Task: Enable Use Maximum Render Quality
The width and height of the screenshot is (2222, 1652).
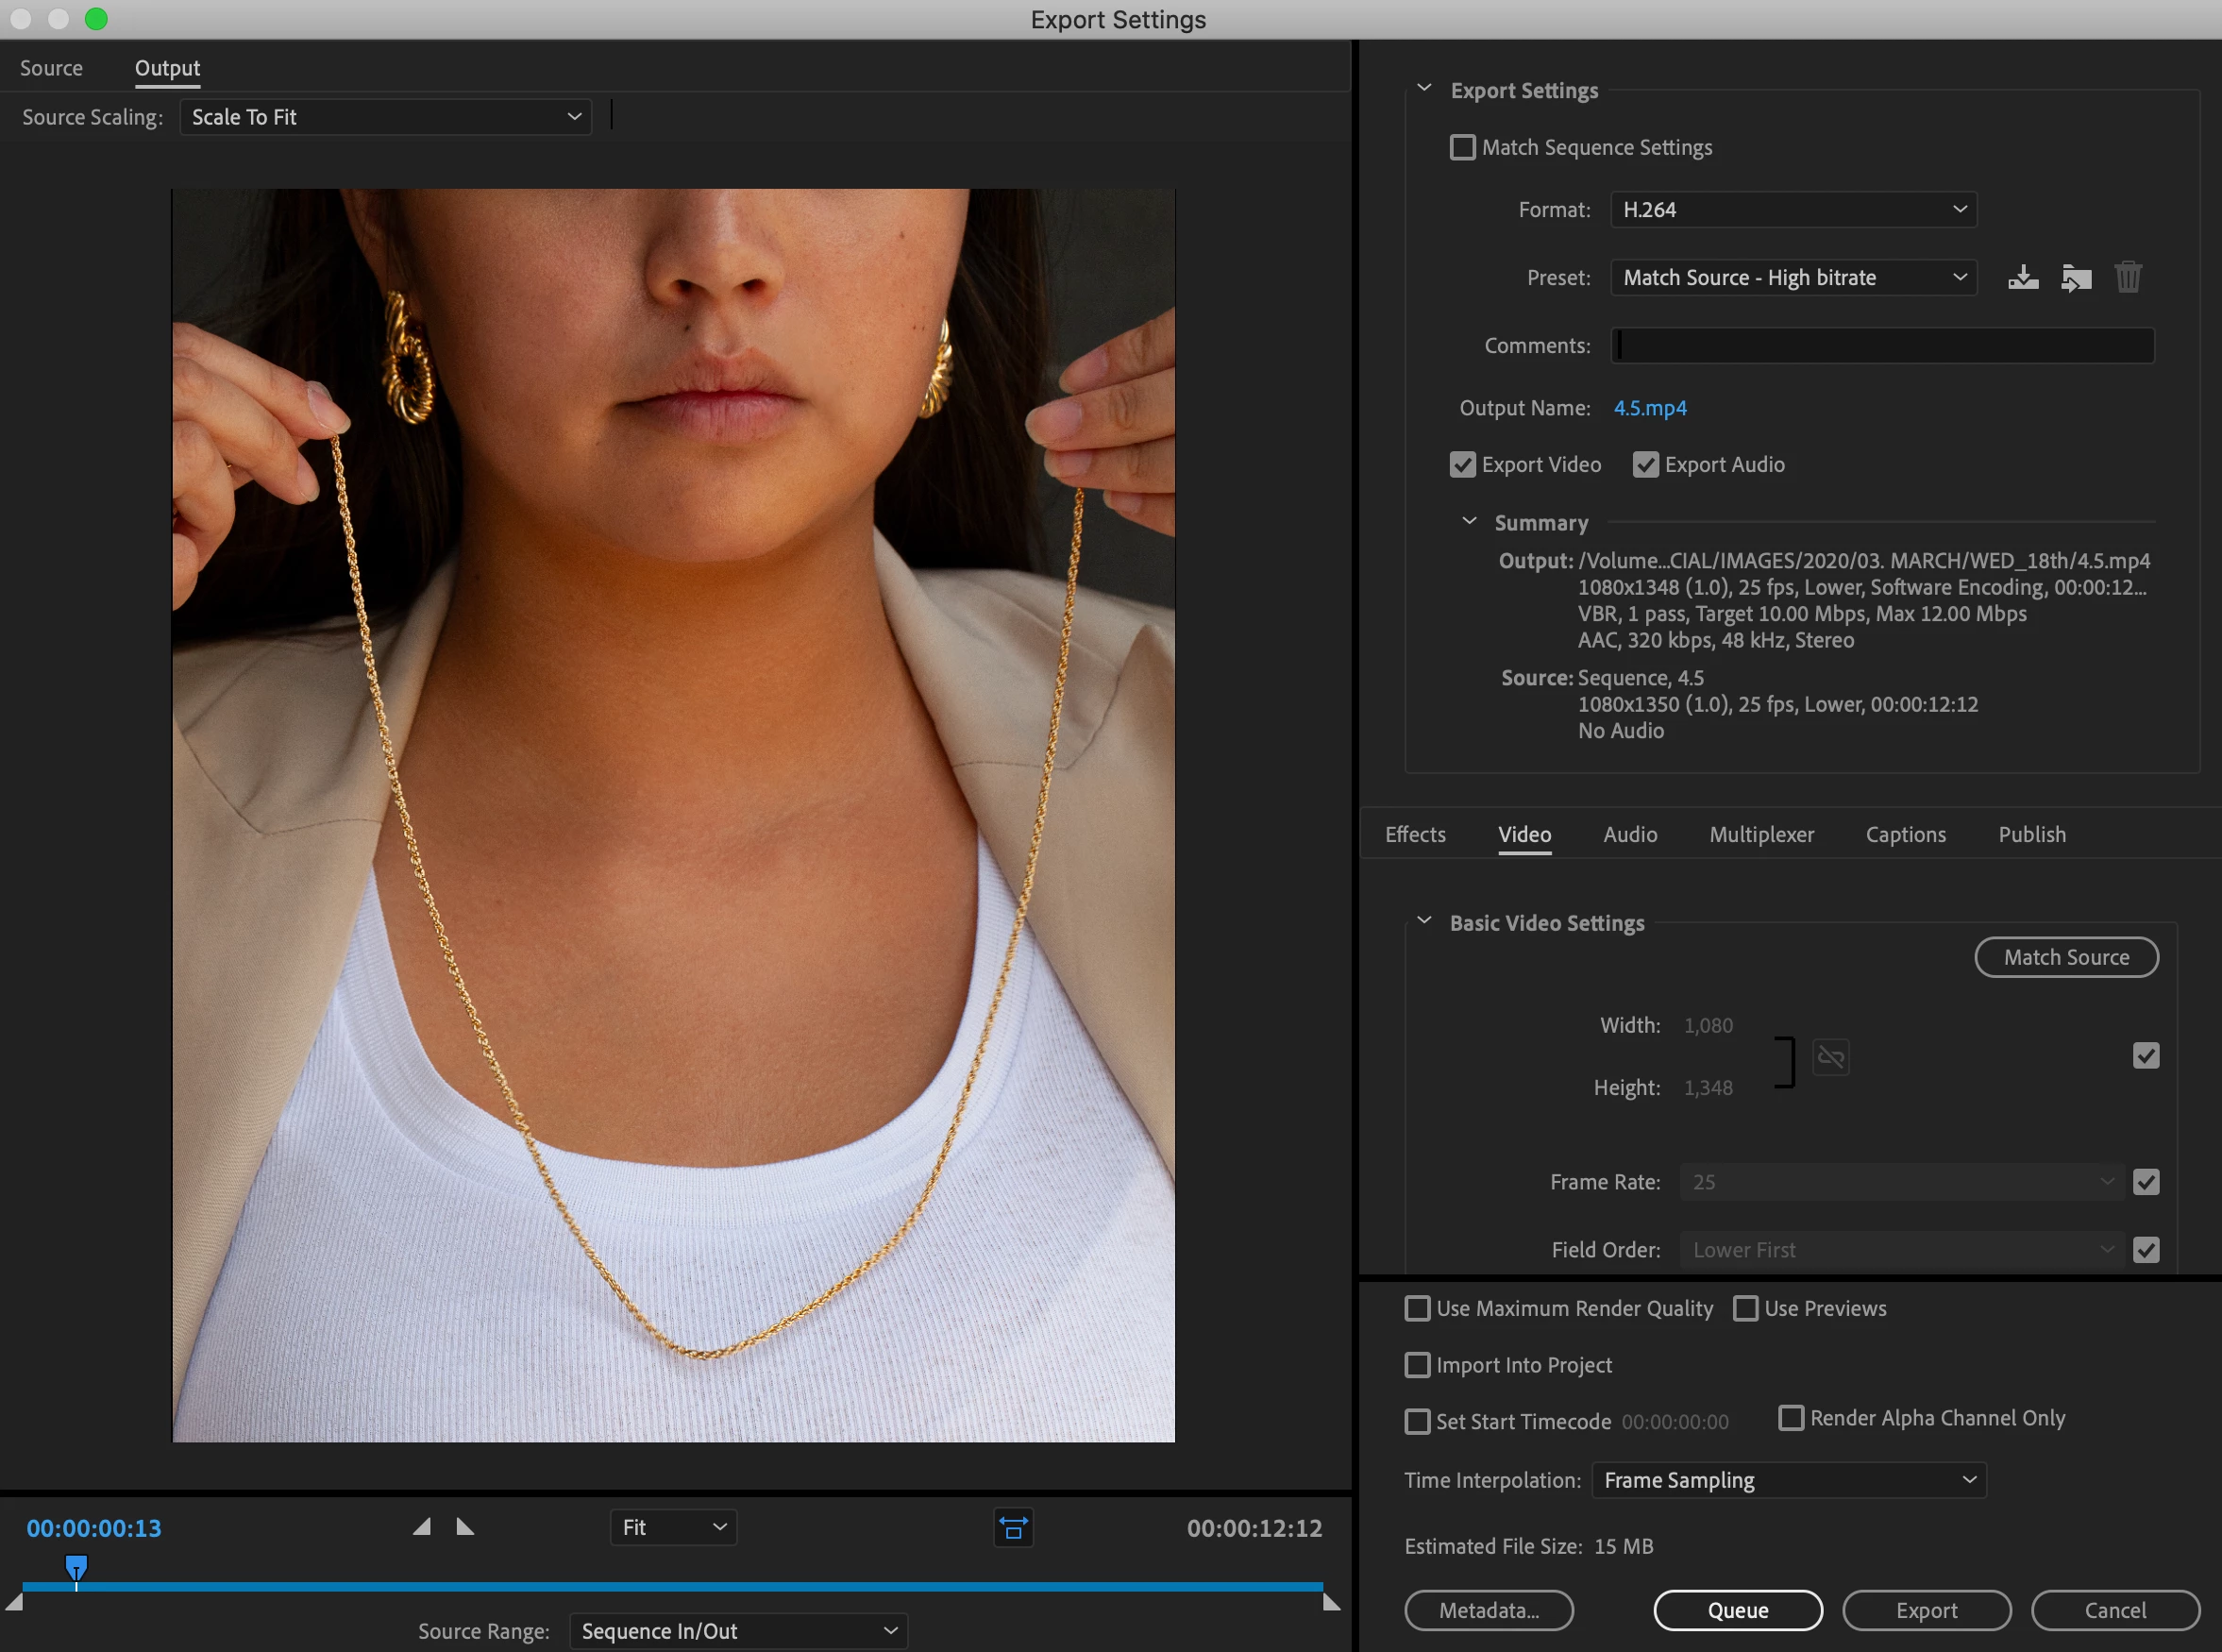Action: pos(1417,1309)
